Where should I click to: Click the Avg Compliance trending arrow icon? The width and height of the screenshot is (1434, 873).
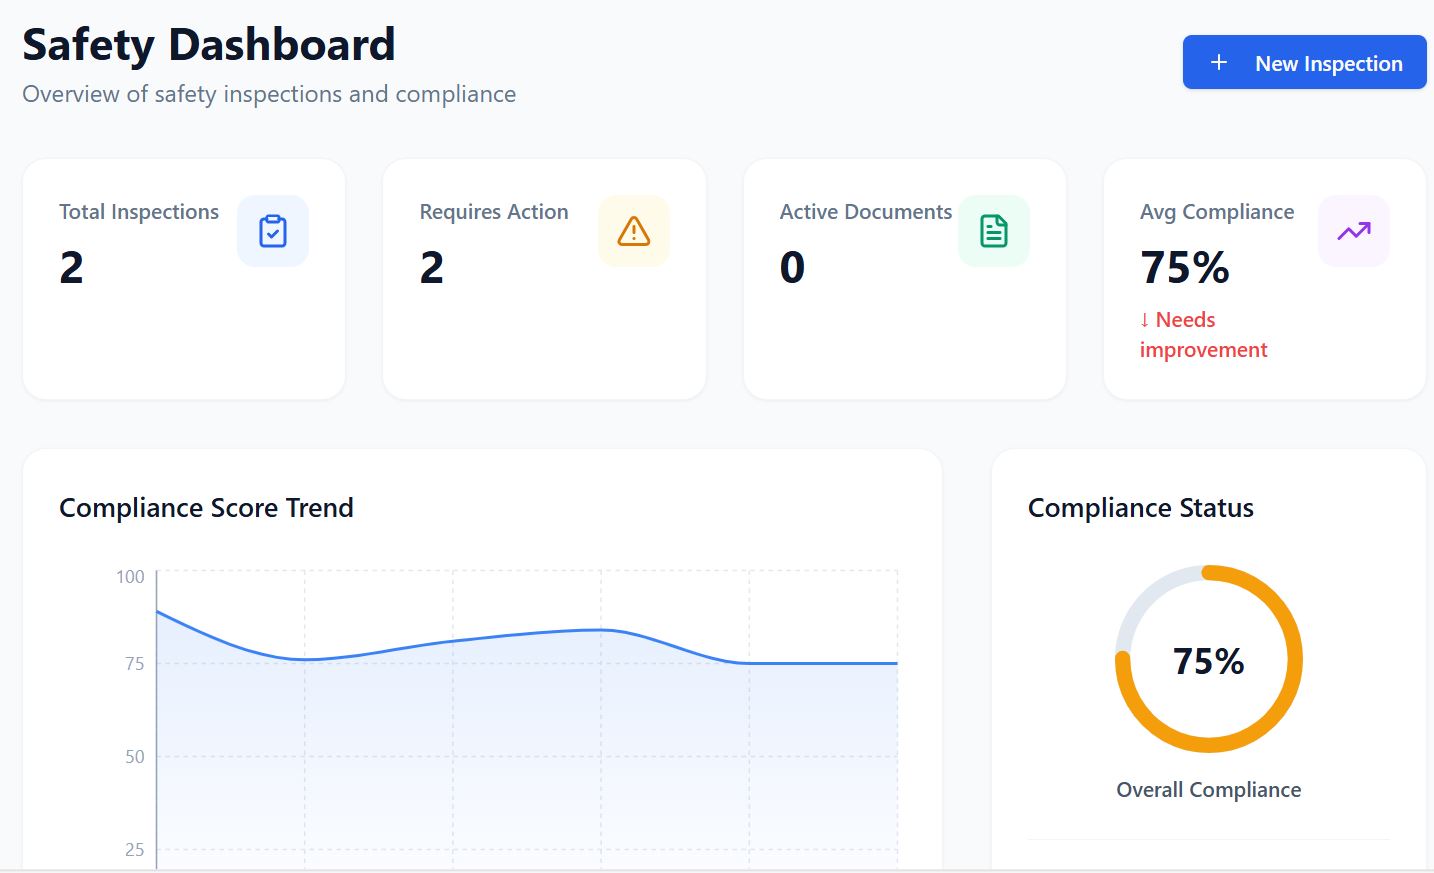click(x=1354, y=231)
